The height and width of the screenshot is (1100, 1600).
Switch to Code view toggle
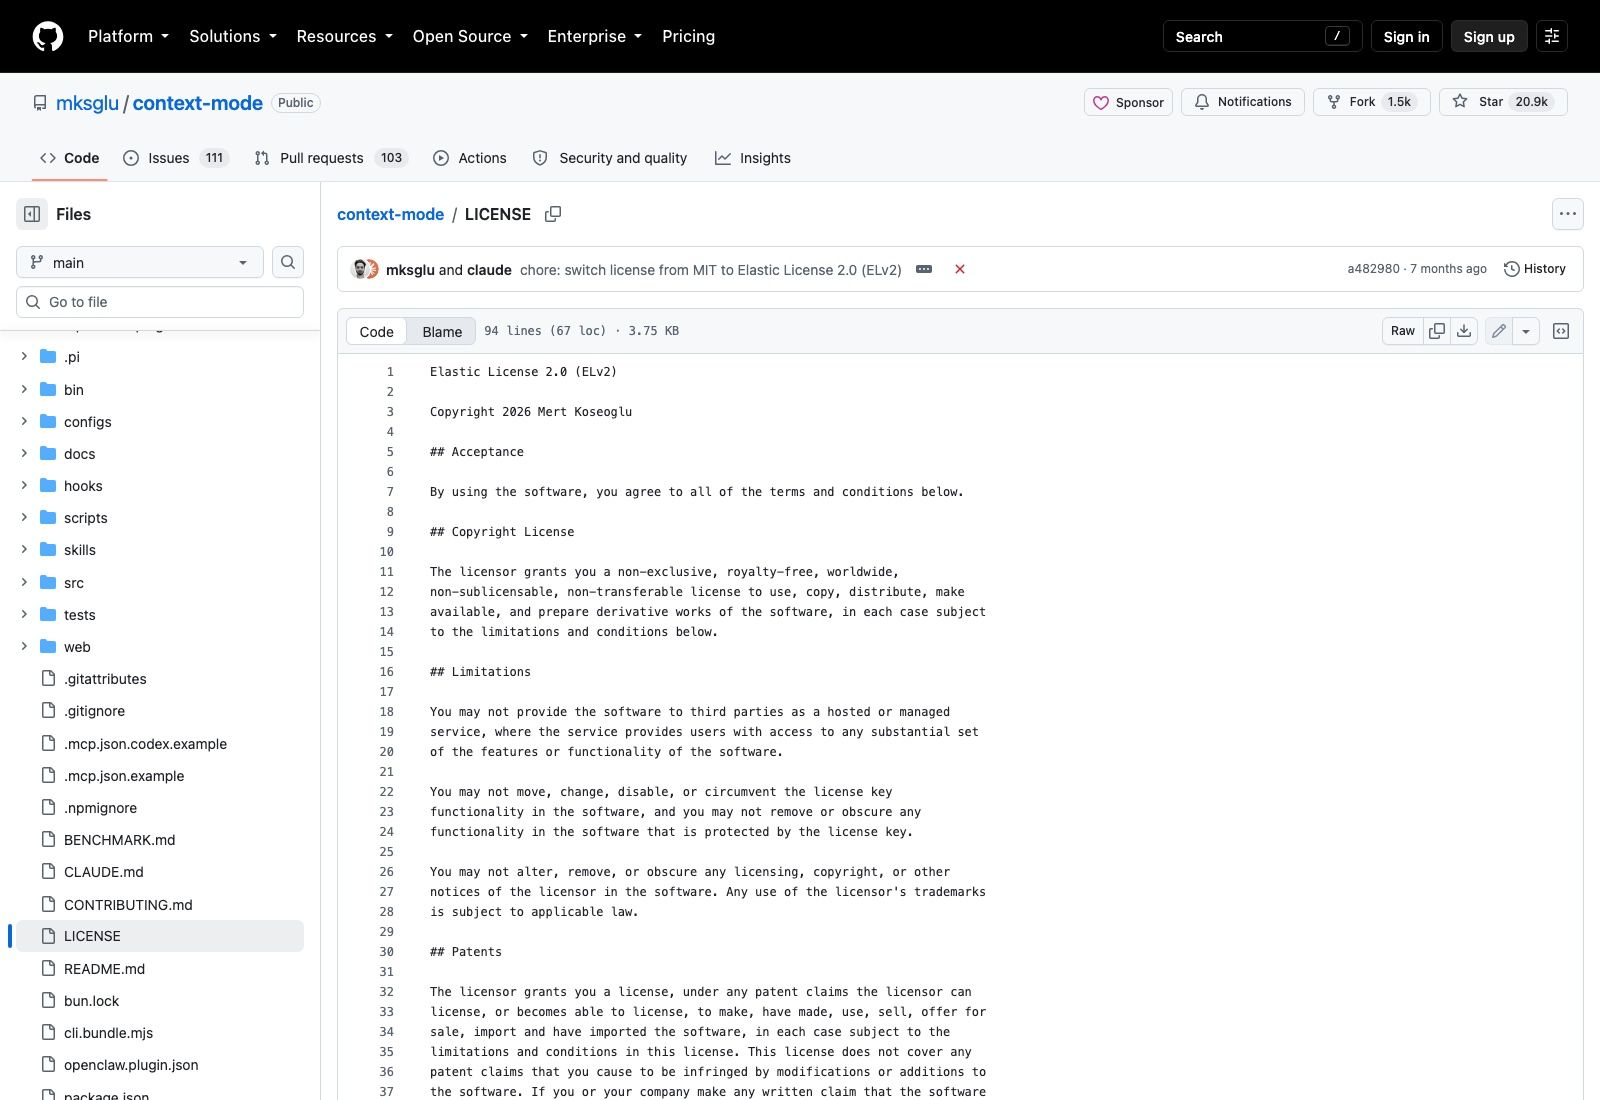[x=377, y=331]
